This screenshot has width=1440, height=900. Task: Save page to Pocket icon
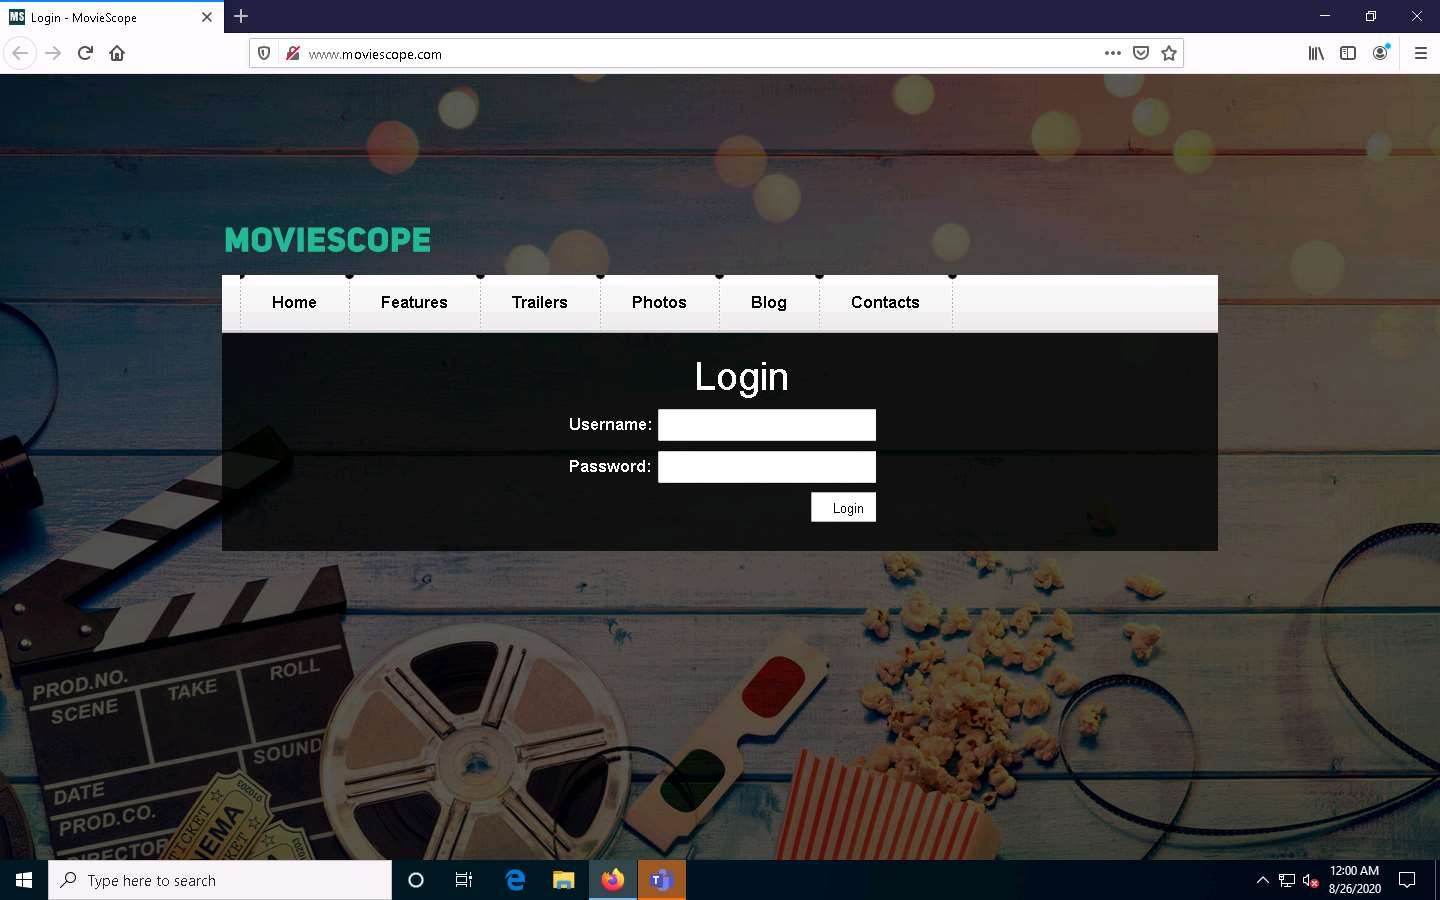pyautogui.click(x=1141, y=53)
